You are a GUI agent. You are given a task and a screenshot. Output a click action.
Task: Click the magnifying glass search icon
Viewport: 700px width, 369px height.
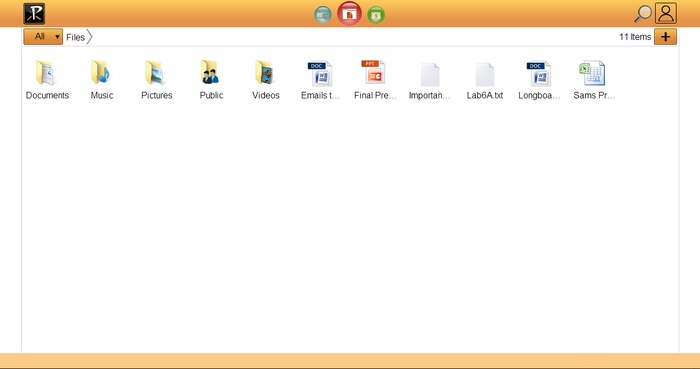[643, 14]
